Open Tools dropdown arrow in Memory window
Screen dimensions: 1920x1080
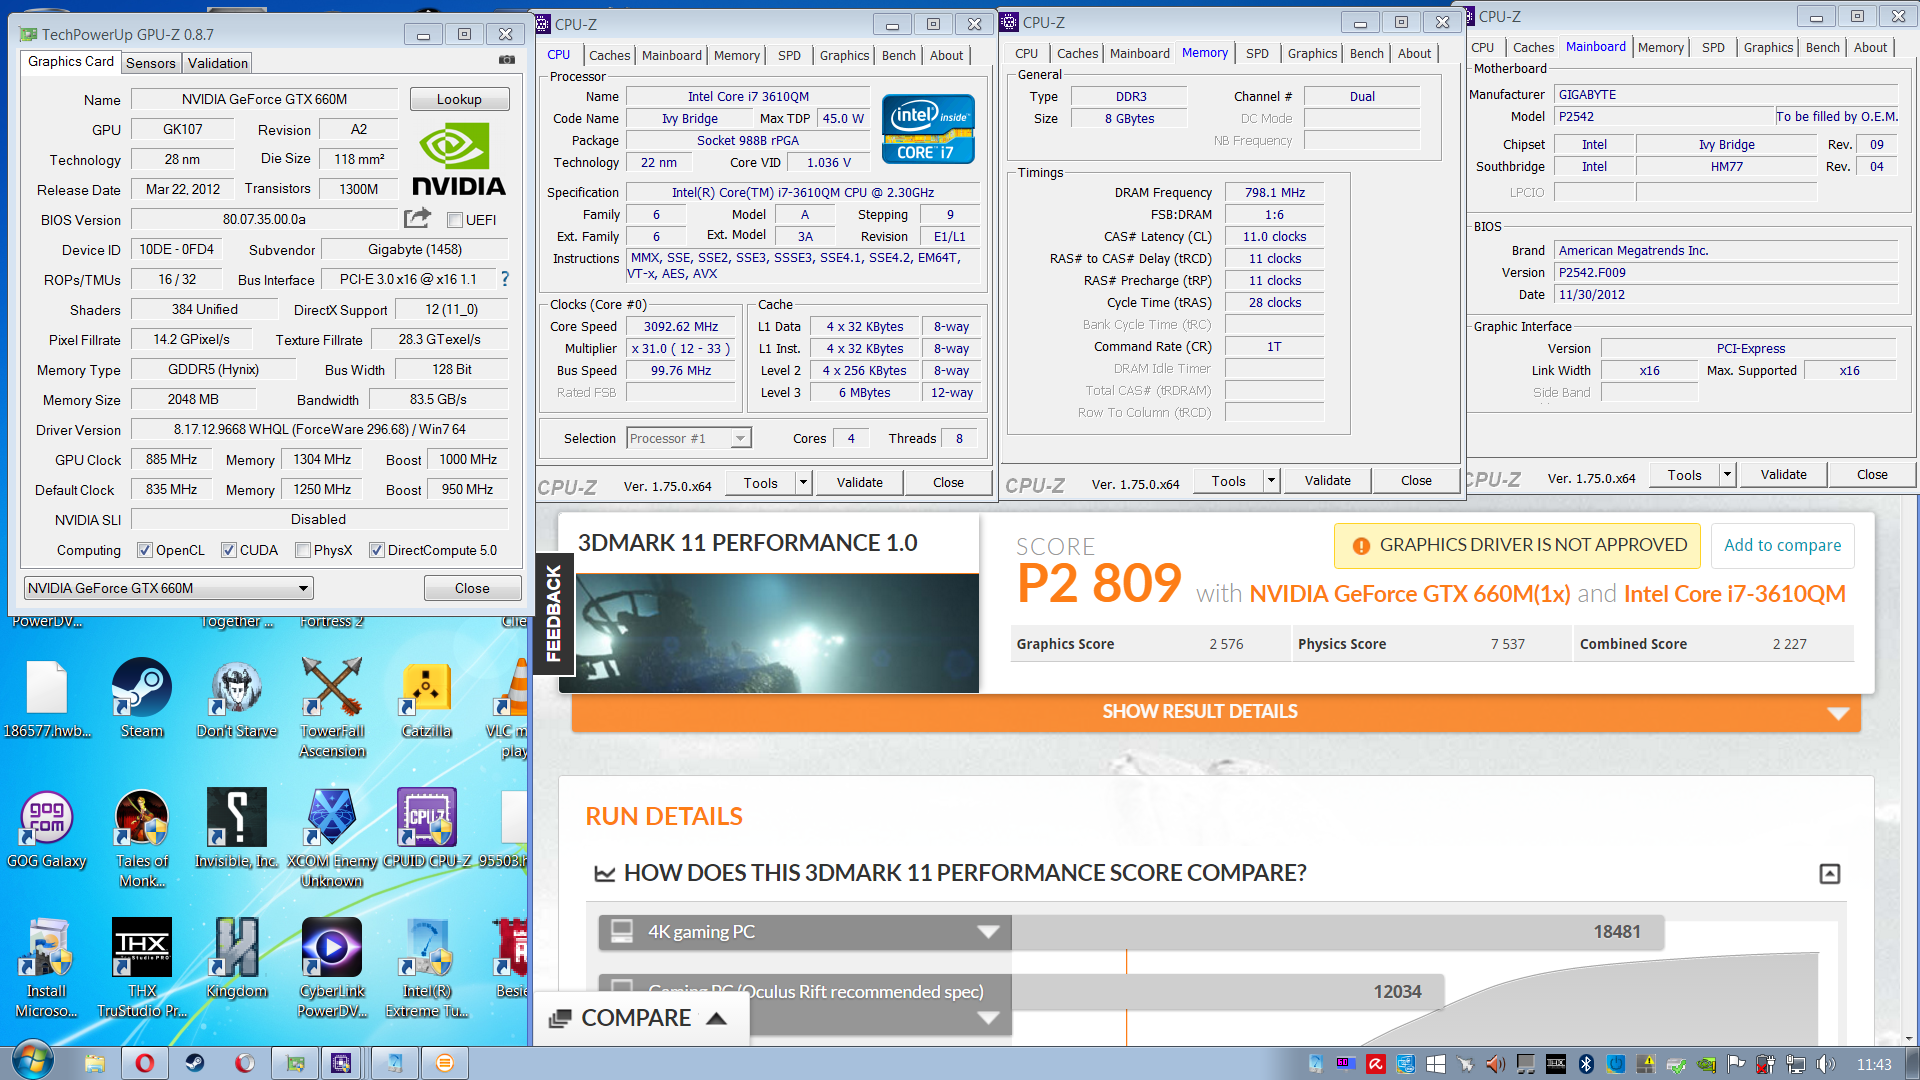pyautogui.click(x=1271, y=481)
